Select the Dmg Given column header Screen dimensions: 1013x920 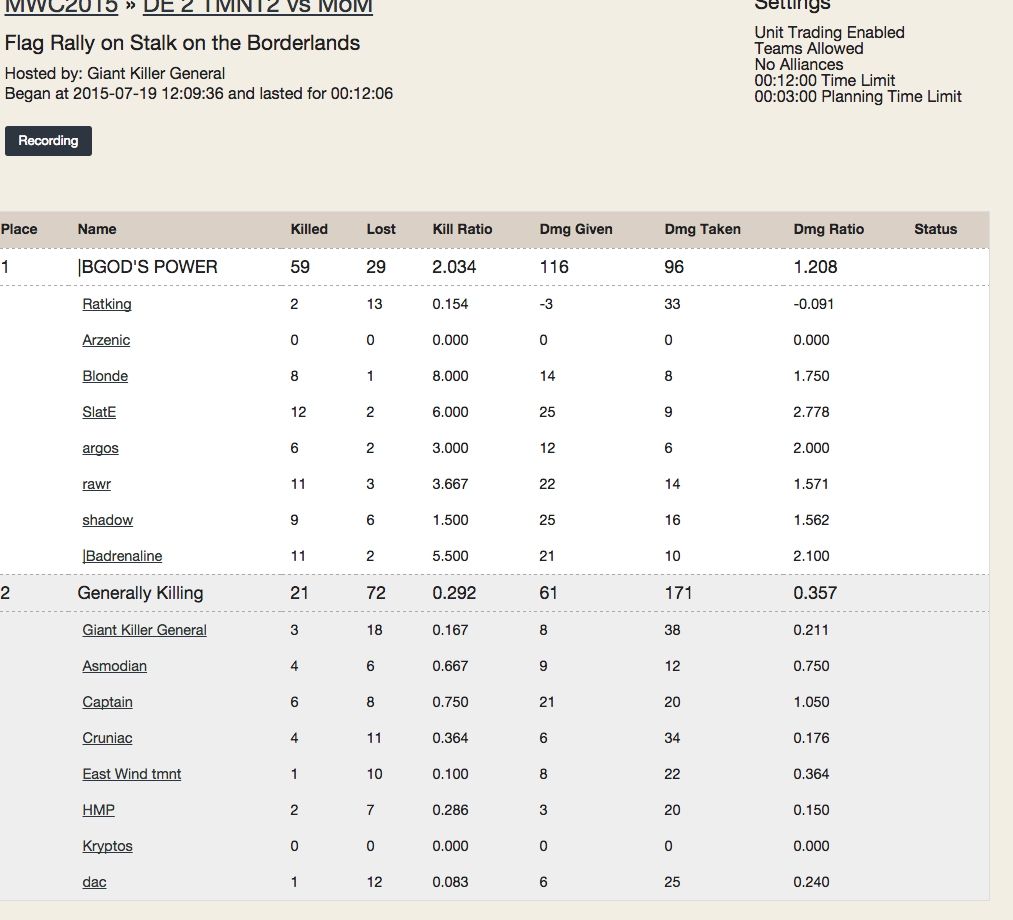(x=576, y=229)
